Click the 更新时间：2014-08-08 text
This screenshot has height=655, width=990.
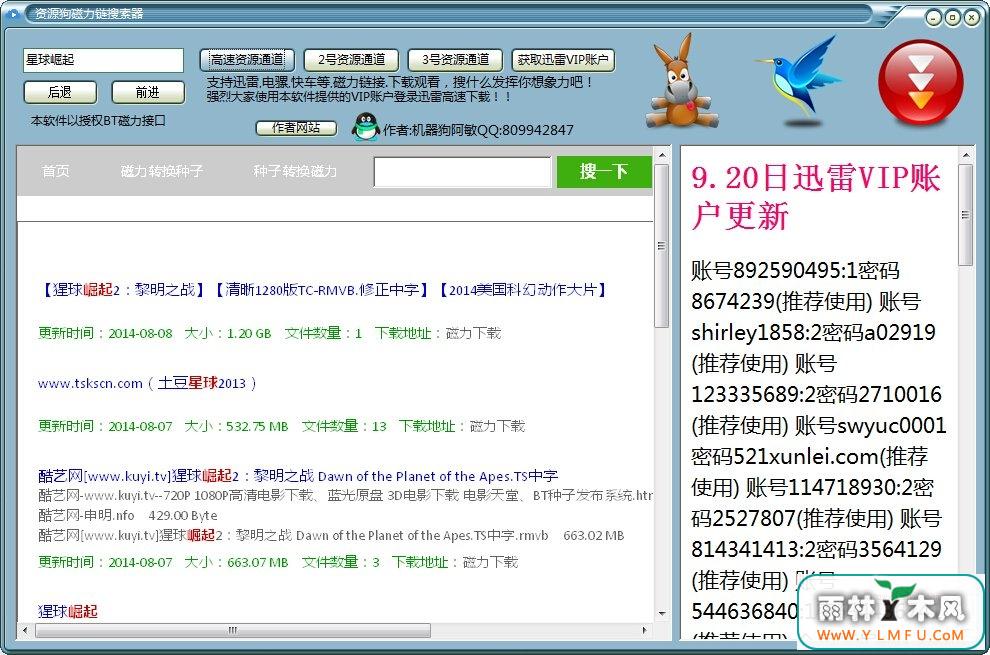pyautogui.click(x=105, y=333)
